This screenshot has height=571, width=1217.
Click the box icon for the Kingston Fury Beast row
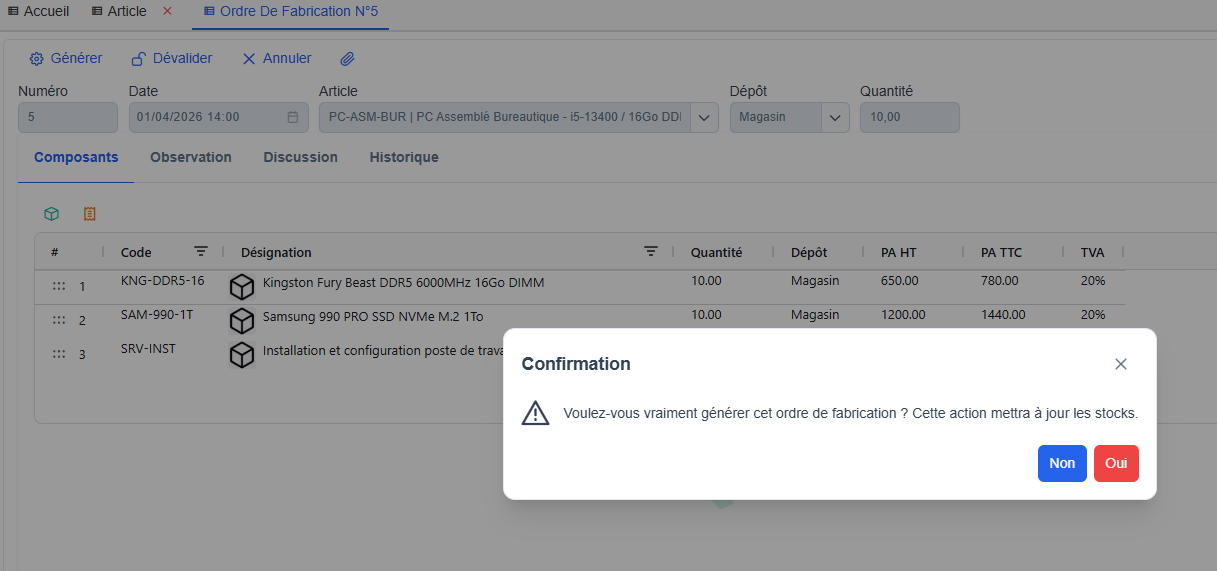(x=242, y=287)
